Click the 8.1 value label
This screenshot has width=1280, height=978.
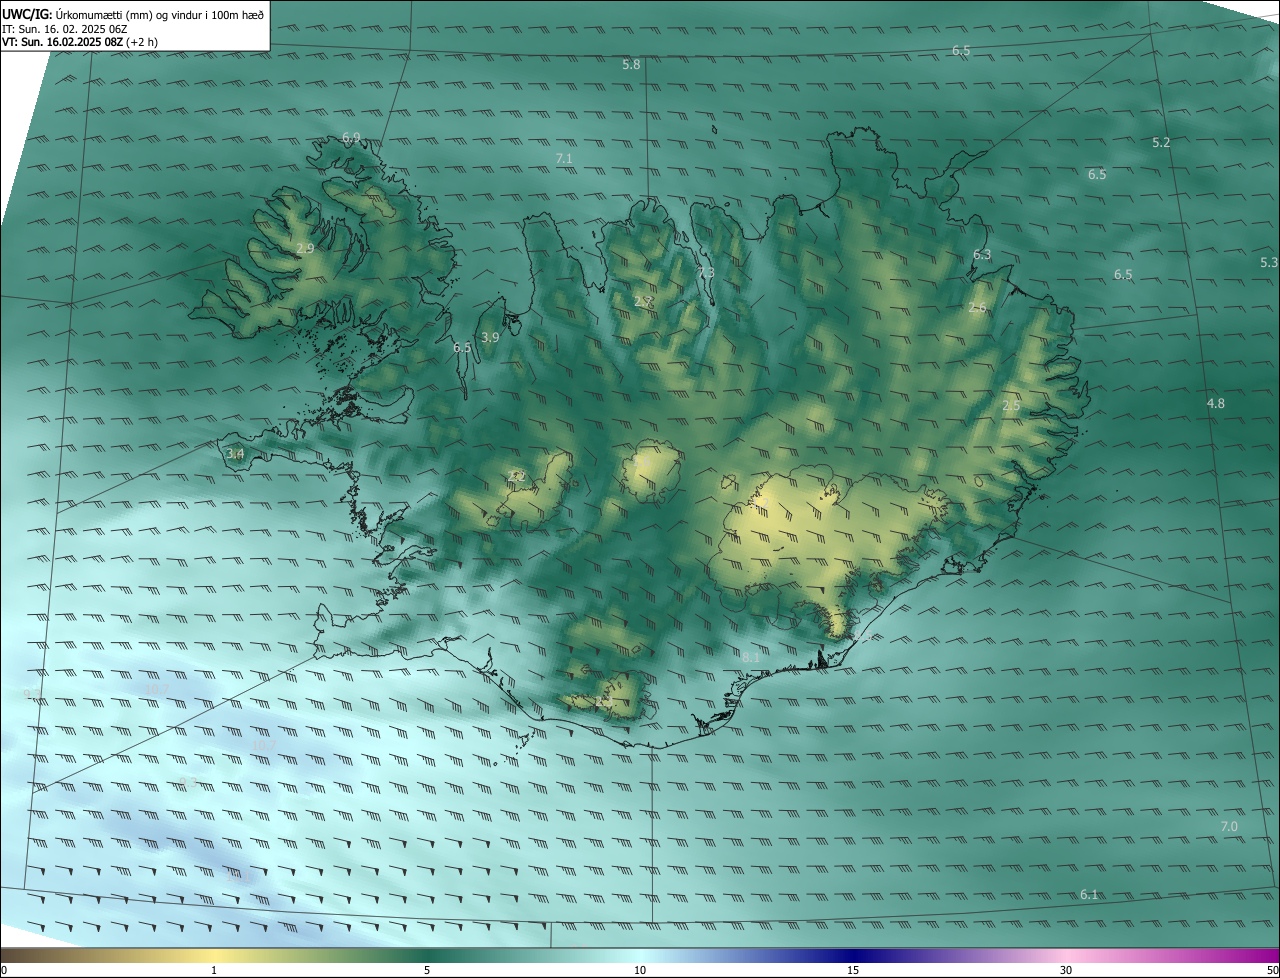(x=751, y=657)
